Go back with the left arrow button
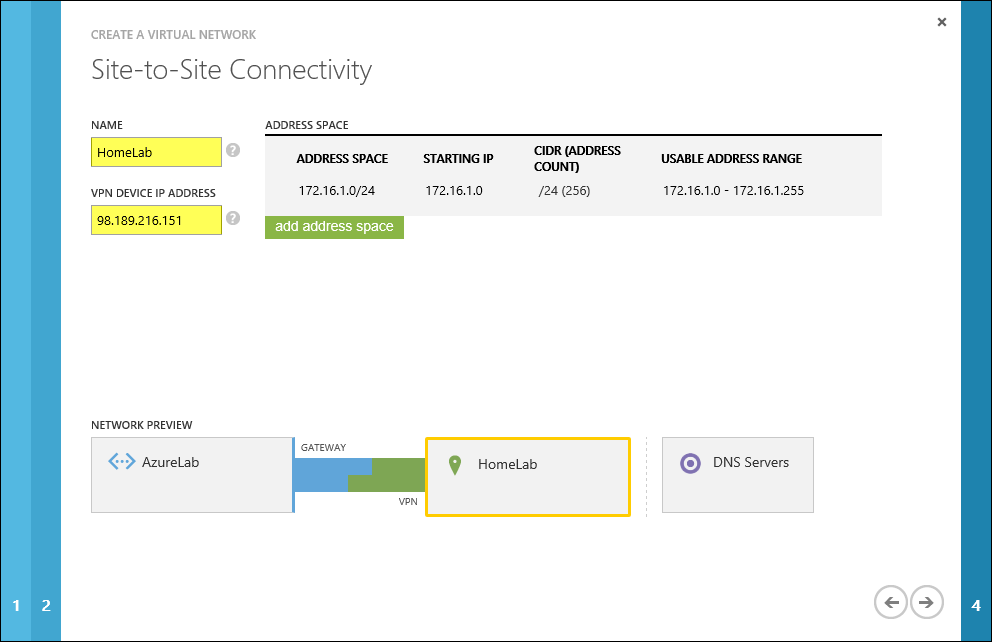This screenshot has height=642, width=992. [x=889, y=602]
